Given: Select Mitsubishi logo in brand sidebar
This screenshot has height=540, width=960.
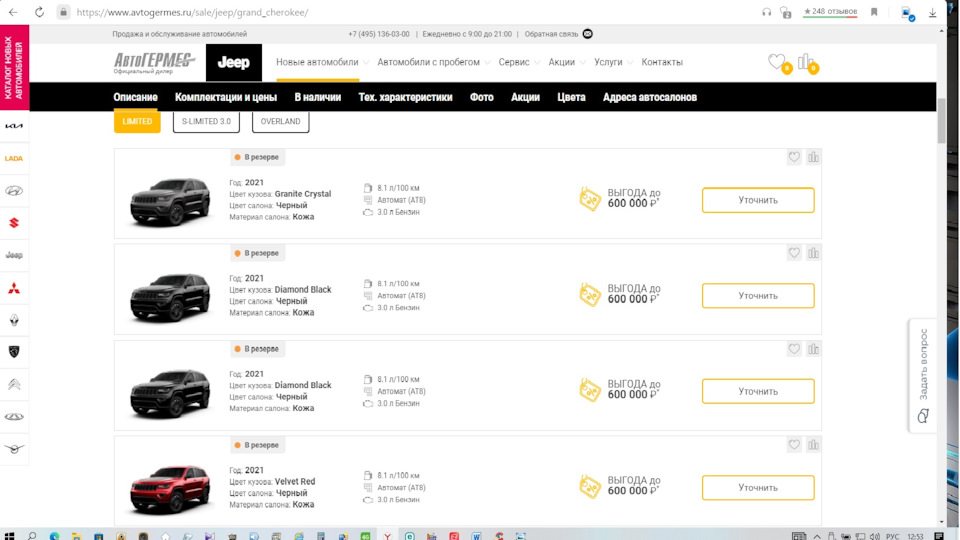Looking at the screenshot, I should pos(14,288).
